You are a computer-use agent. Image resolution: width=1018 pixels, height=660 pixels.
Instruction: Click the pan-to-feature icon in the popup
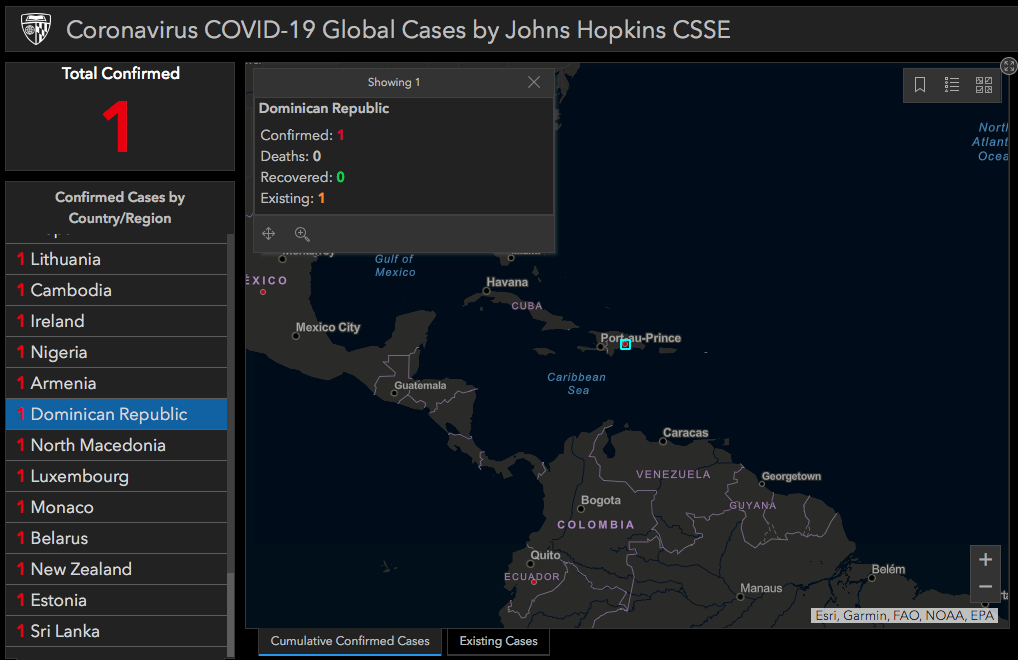click(269, 234)
